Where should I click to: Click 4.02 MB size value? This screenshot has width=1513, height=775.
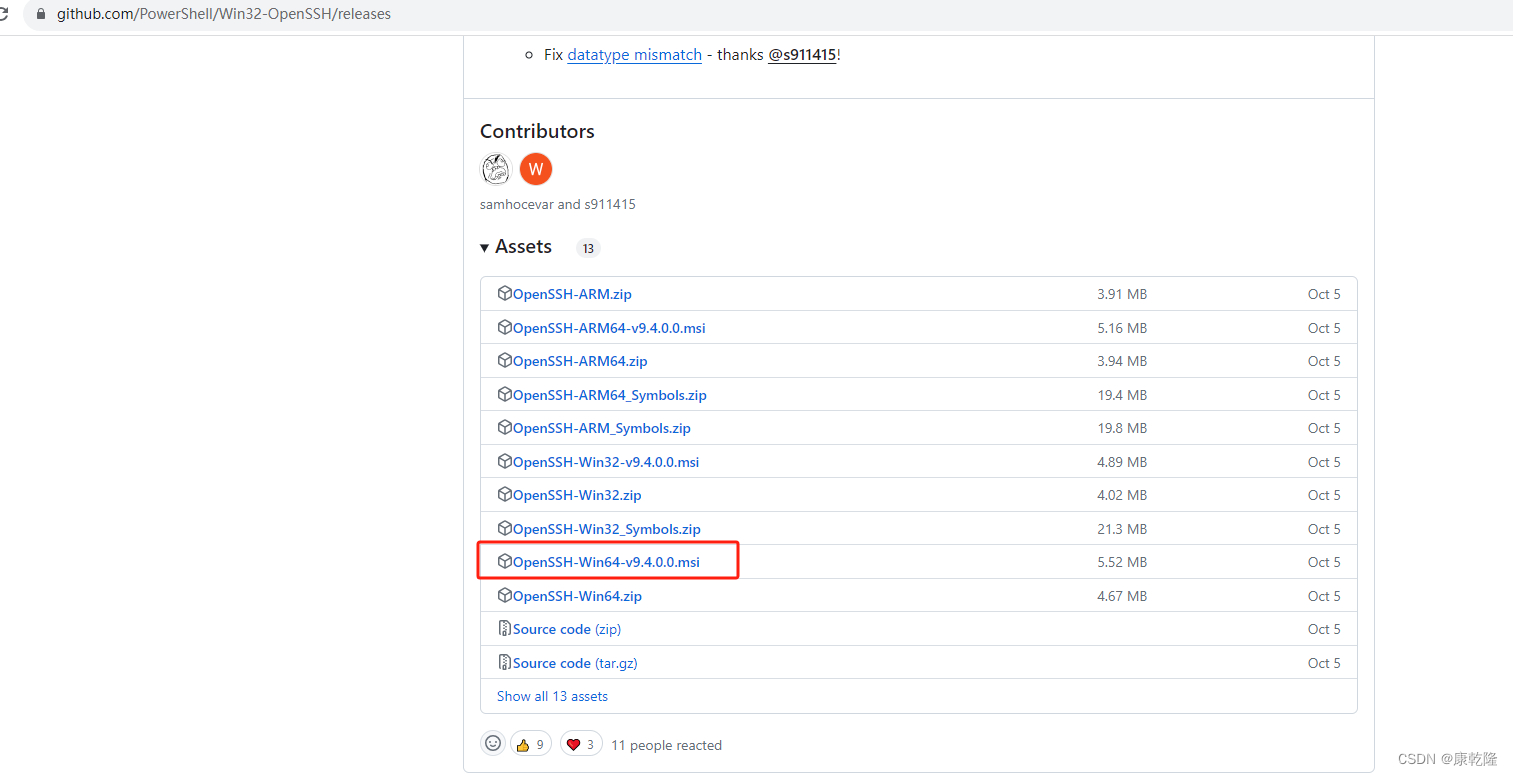[x=1122, y=495]
